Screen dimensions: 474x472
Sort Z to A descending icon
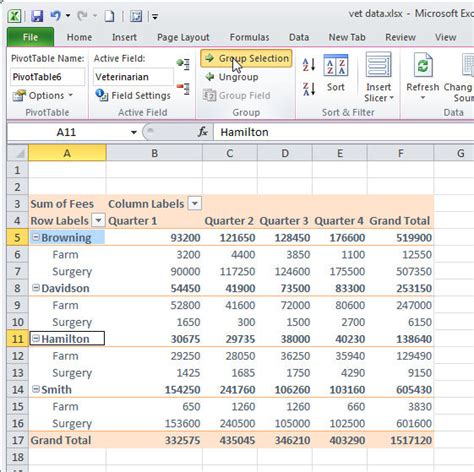point(309,89)
